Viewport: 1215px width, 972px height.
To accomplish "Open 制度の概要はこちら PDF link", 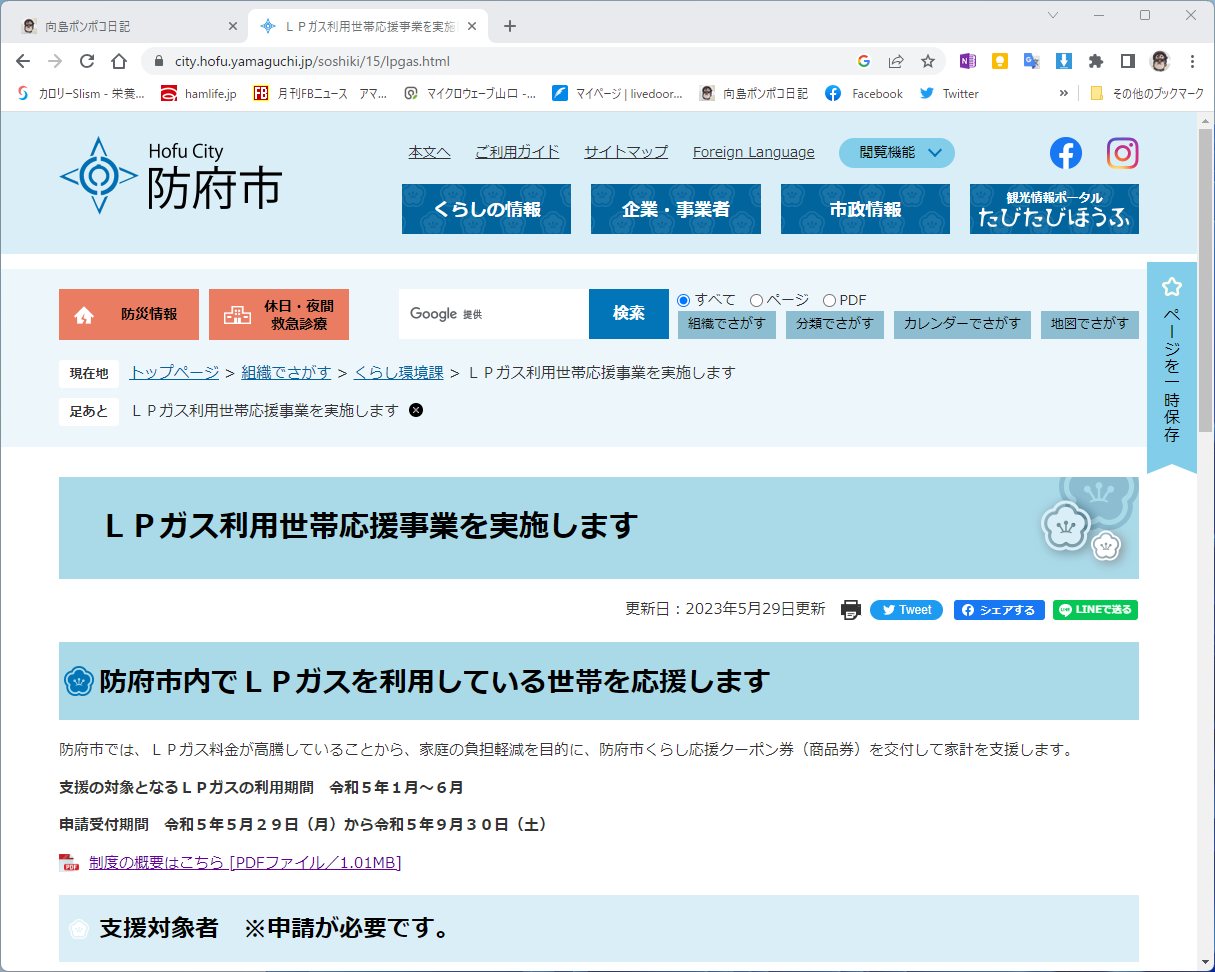I will [x=245, y=862].
